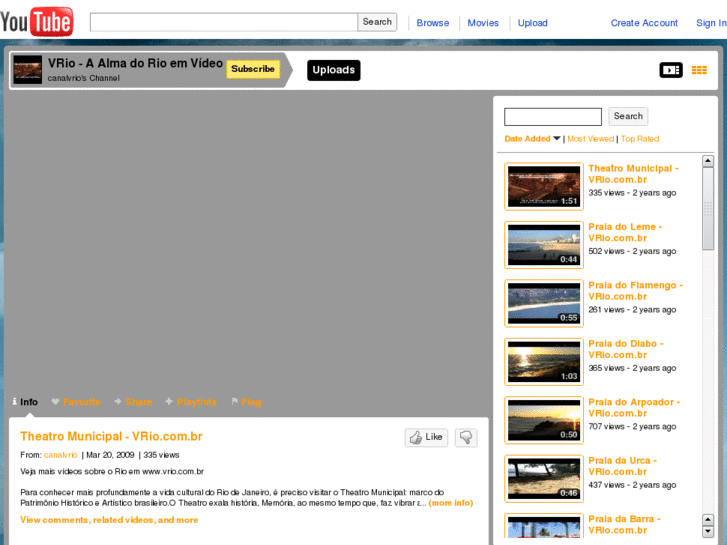Click video list scrollbar down arrow

click(x=708, y=531)
